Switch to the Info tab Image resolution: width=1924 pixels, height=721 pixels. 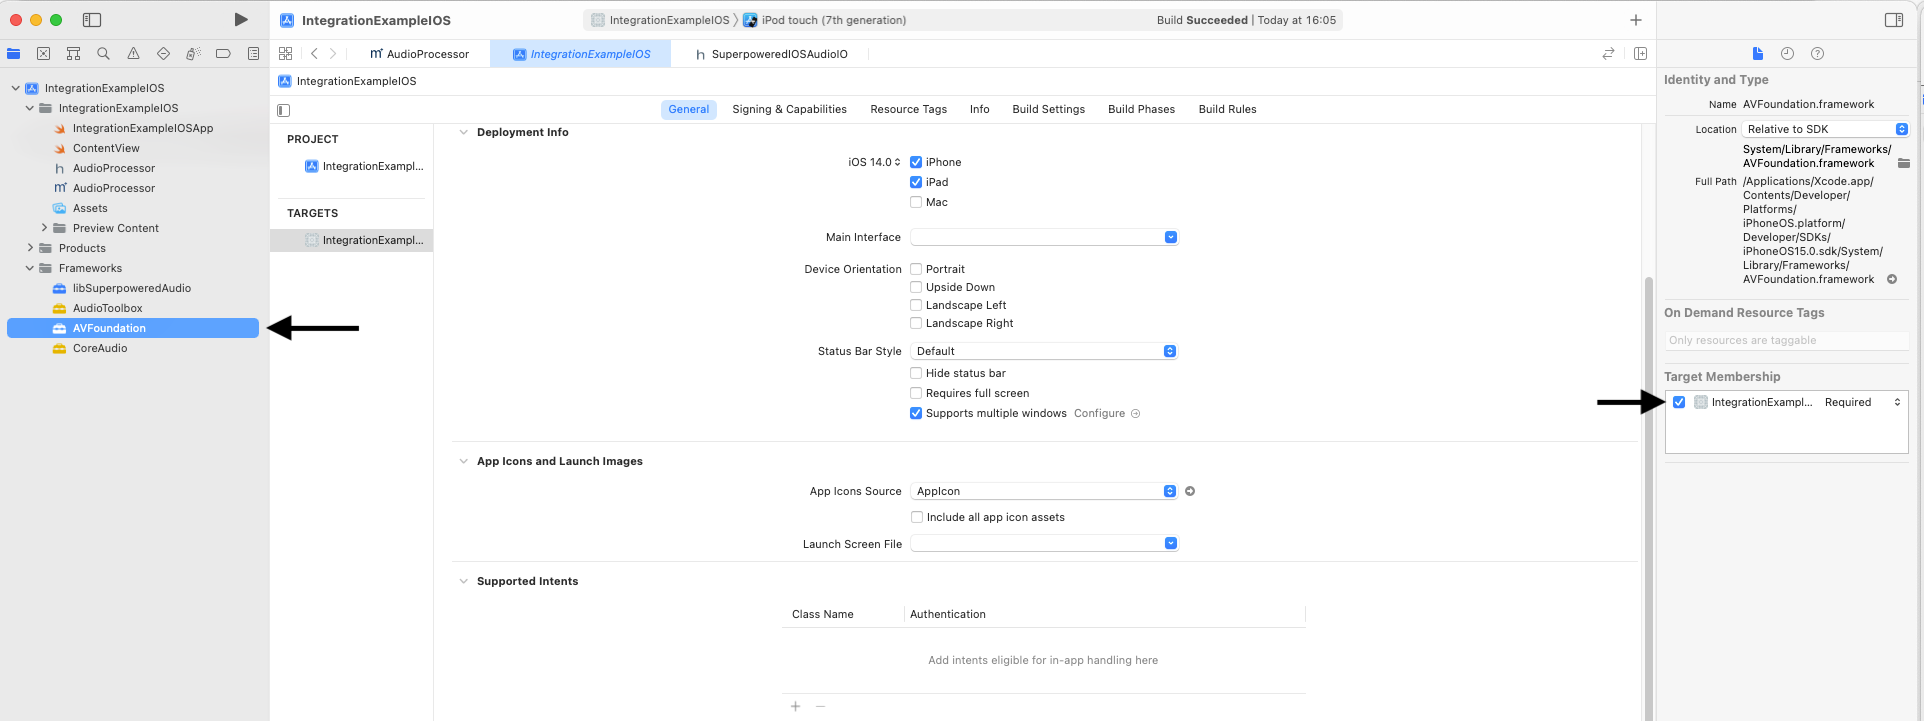[979, 109]
